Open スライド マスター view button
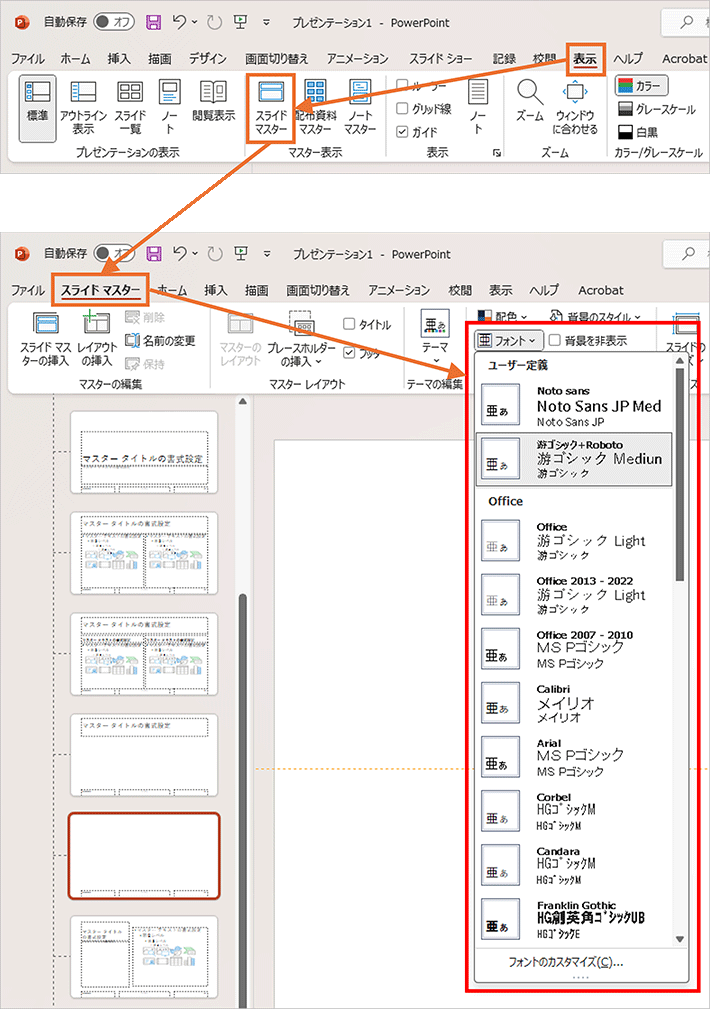Screen dimensions: 710x1009 tap(270, 107)
